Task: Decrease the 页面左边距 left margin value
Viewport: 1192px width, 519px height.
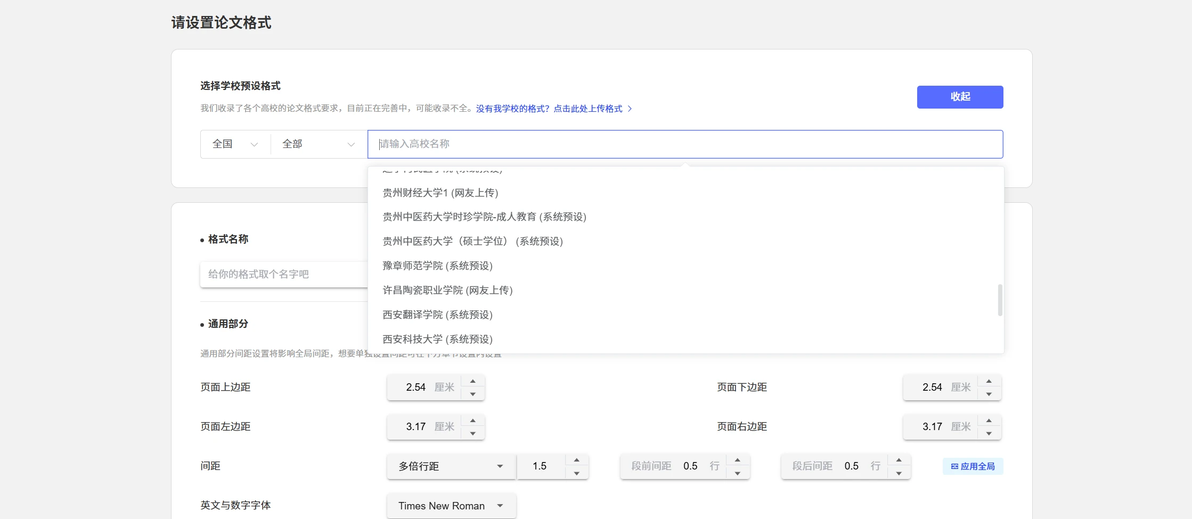Action: (473, 433)
